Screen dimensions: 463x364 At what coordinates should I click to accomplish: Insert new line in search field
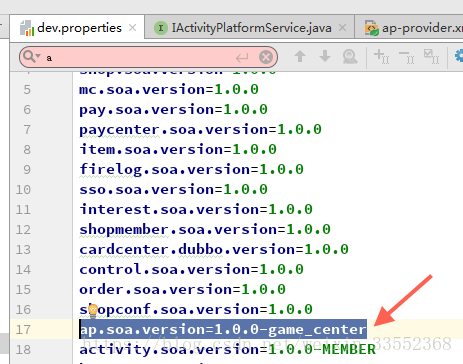point(242,58)
